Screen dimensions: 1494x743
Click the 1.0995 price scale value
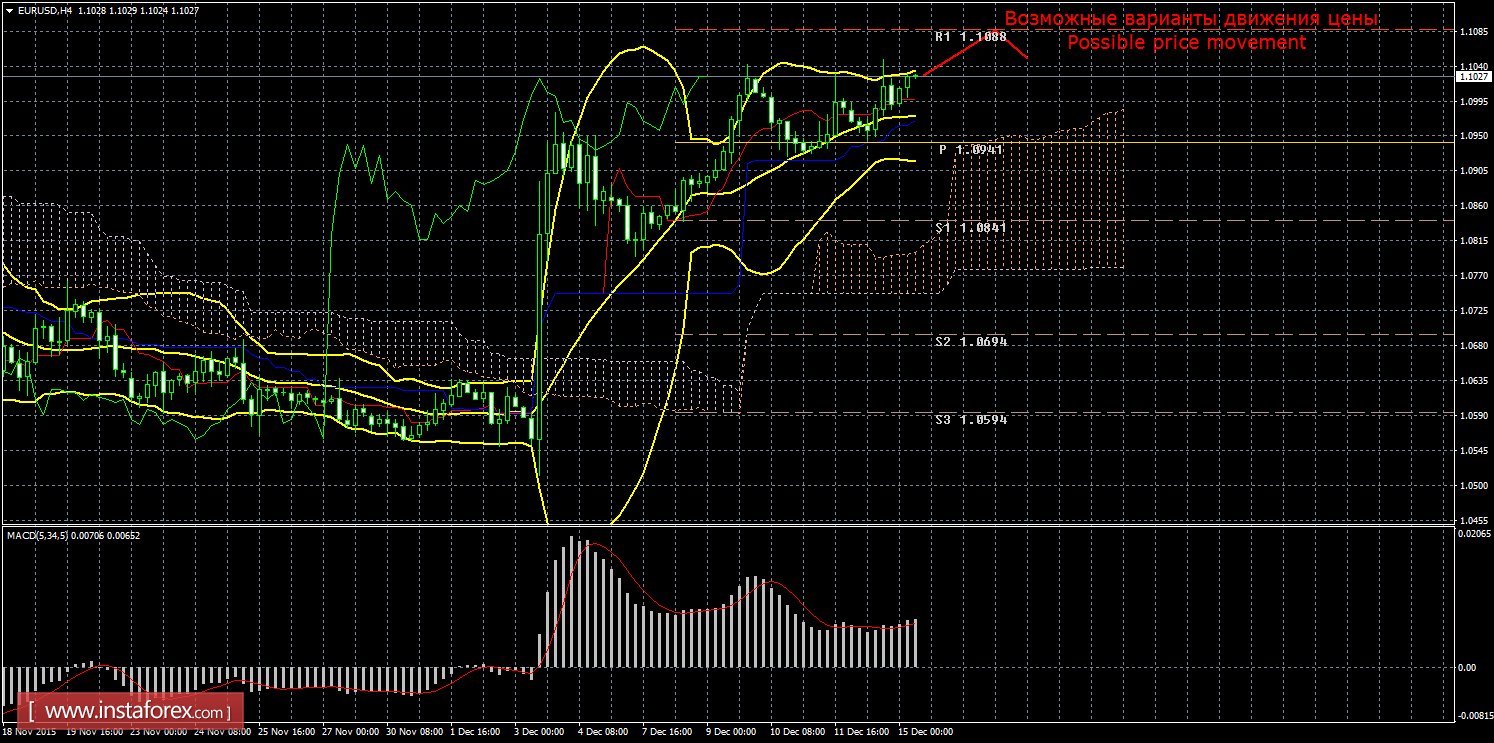(x=1473, y=101)
